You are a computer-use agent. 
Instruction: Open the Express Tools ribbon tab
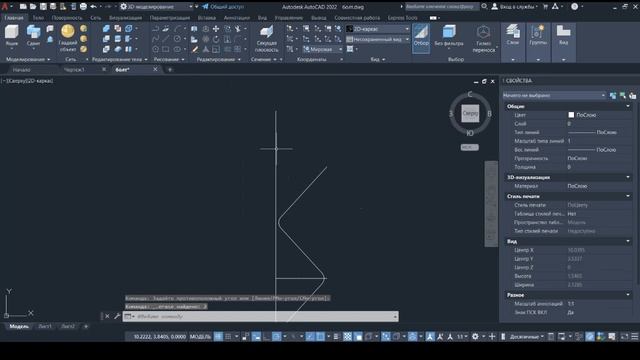402,18
